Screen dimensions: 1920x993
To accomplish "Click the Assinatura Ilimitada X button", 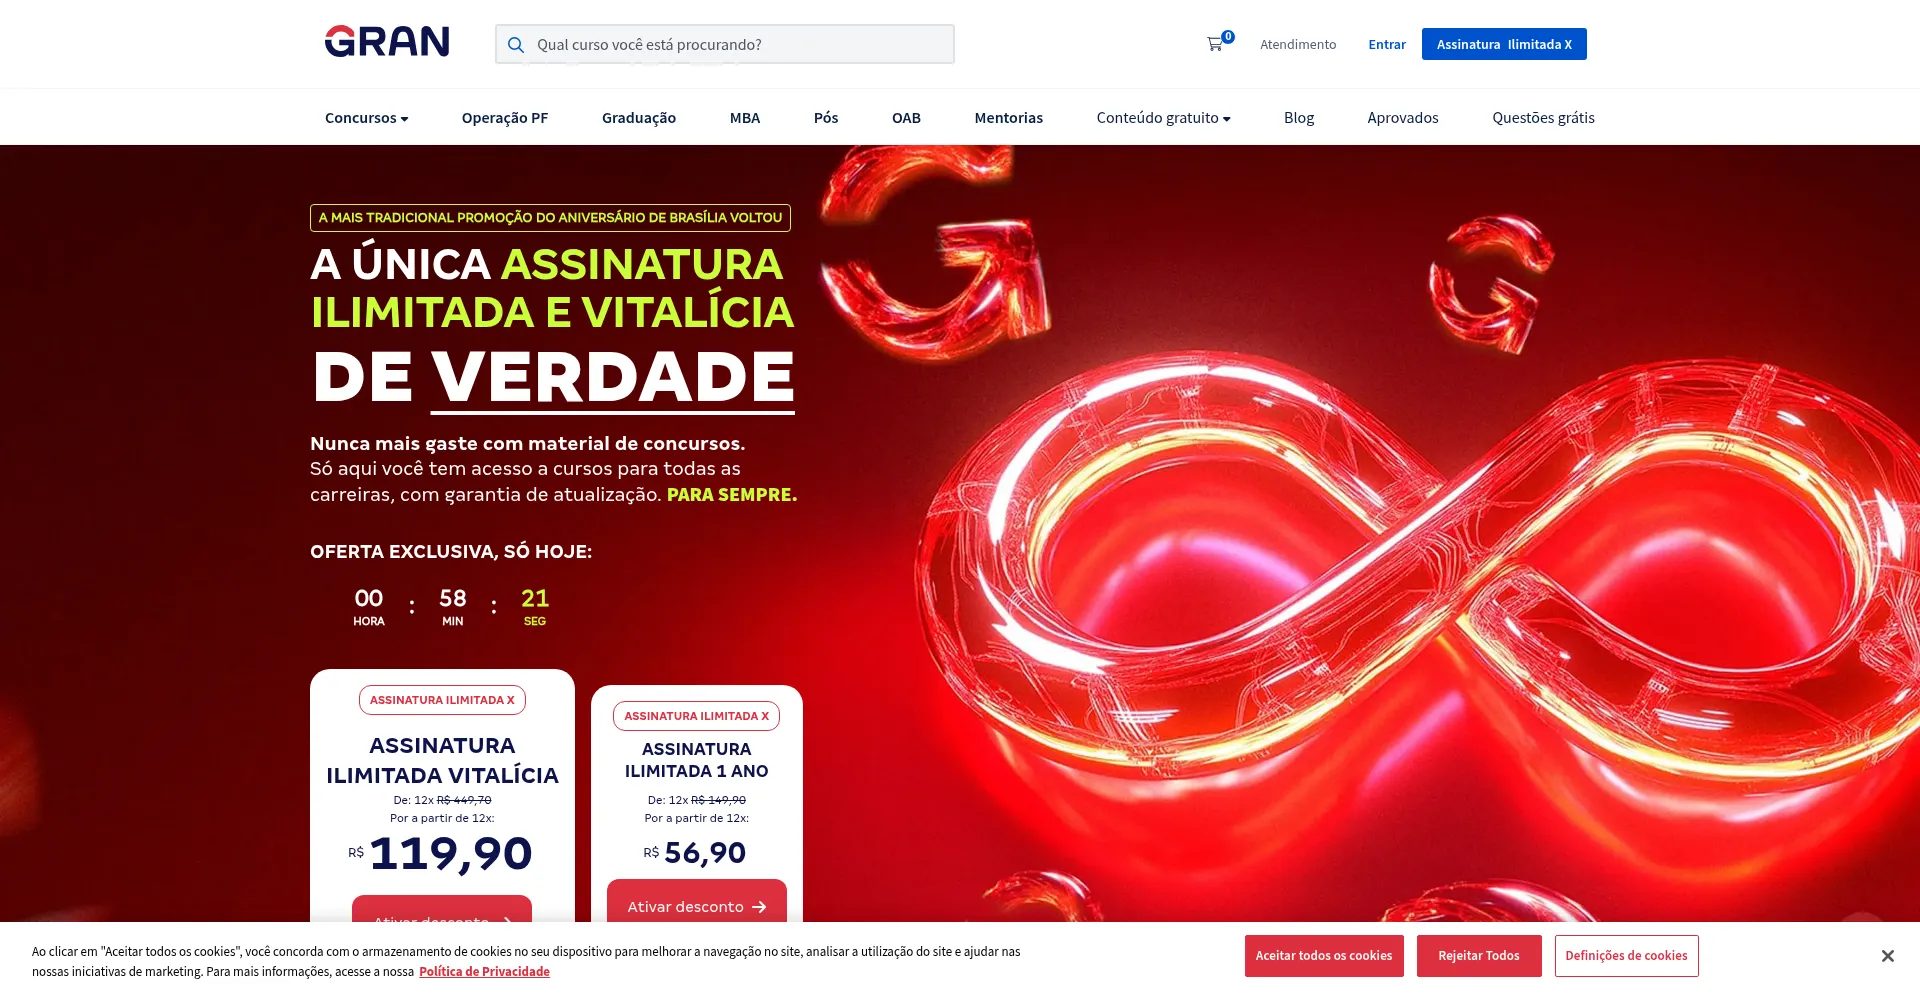I will point(1504,44).
